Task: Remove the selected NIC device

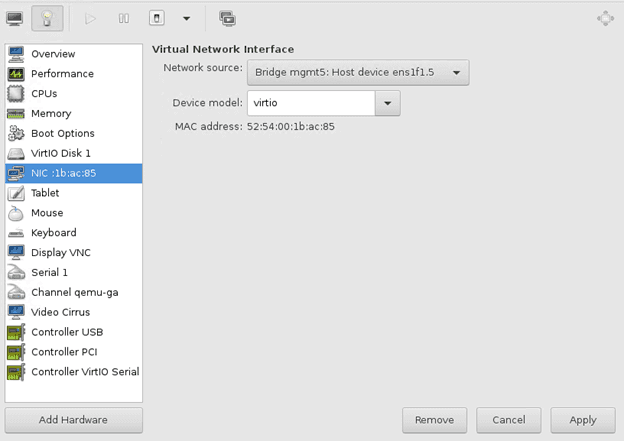Action: click(434, 420)
